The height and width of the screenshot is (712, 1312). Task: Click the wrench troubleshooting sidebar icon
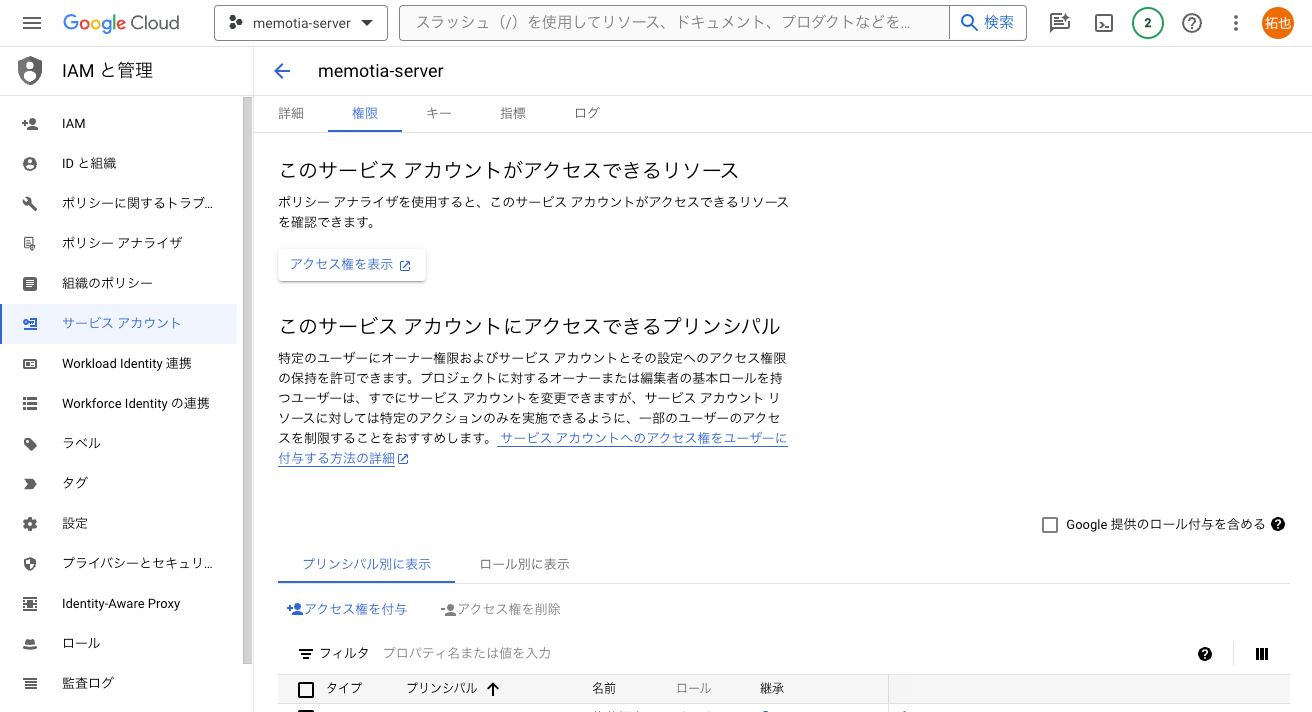(x=30, y=204)
